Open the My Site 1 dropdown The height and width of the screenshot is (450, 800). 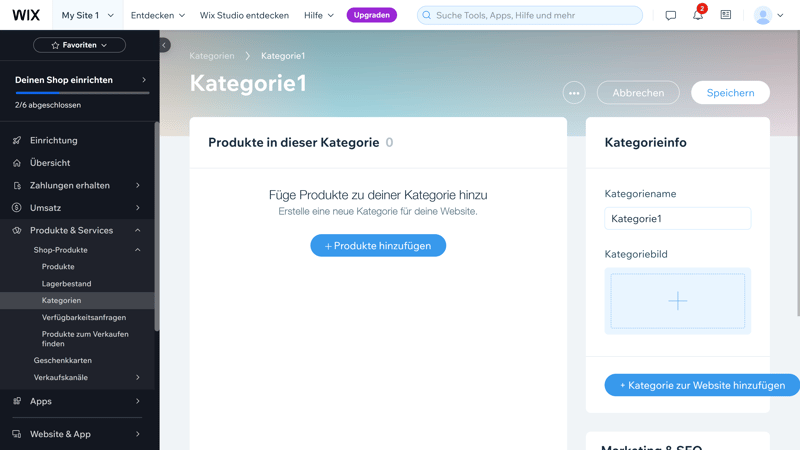88,15
